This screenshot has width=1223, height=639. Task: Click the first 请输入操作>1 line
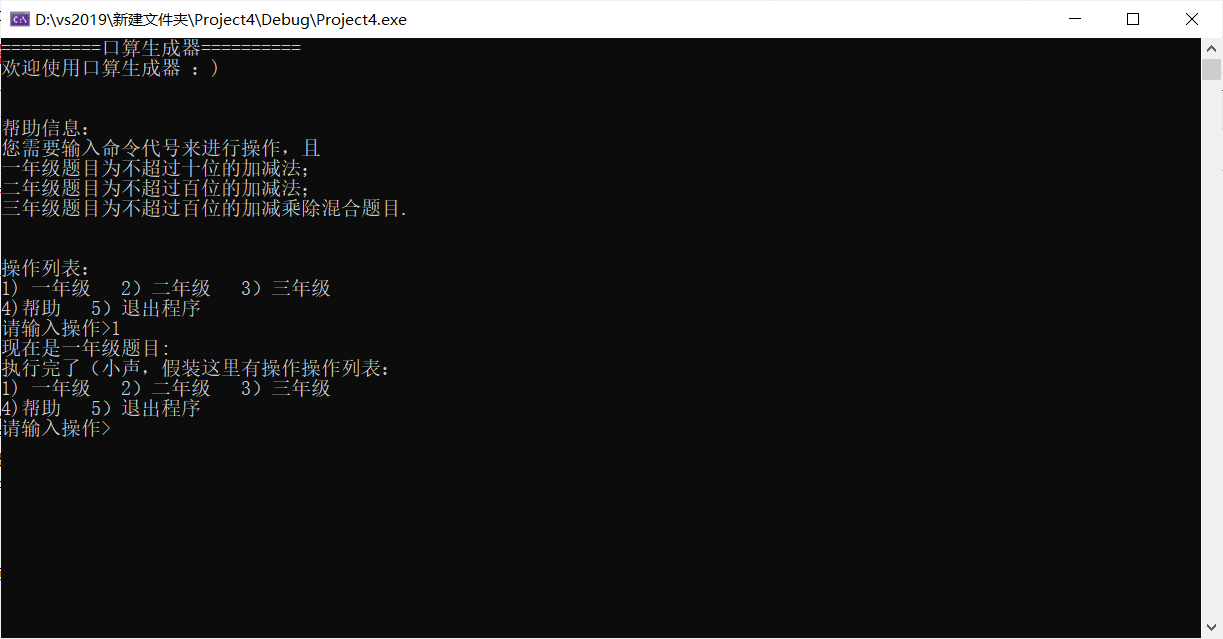point(61,328)
